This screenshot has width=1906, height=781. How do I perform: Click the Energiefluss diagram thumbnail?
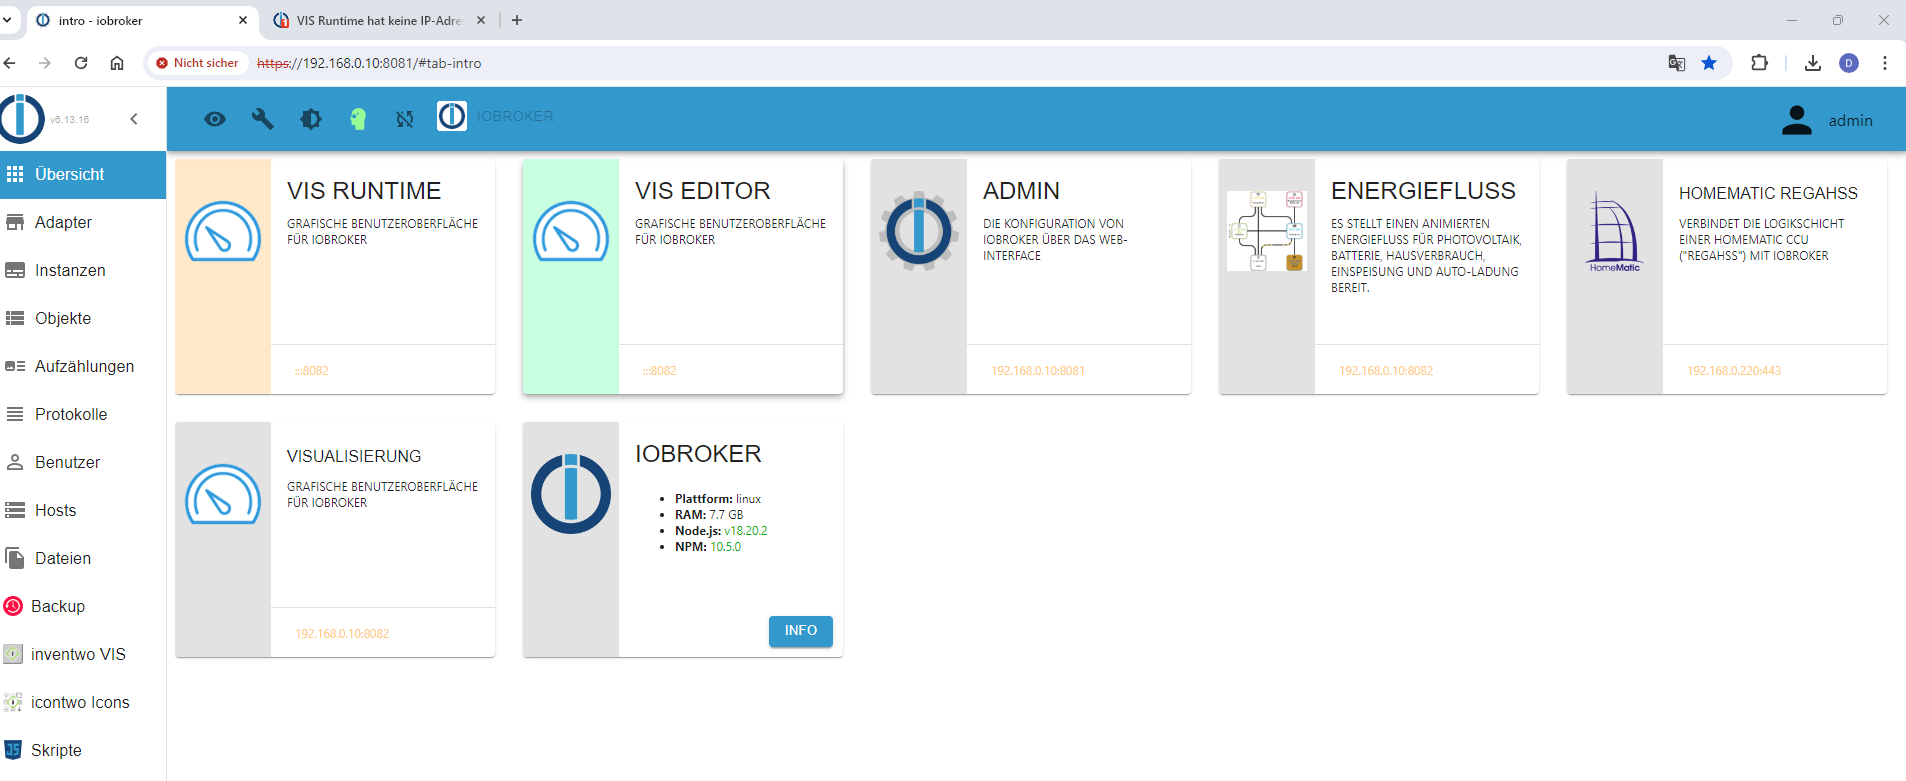click(1267, 231)
